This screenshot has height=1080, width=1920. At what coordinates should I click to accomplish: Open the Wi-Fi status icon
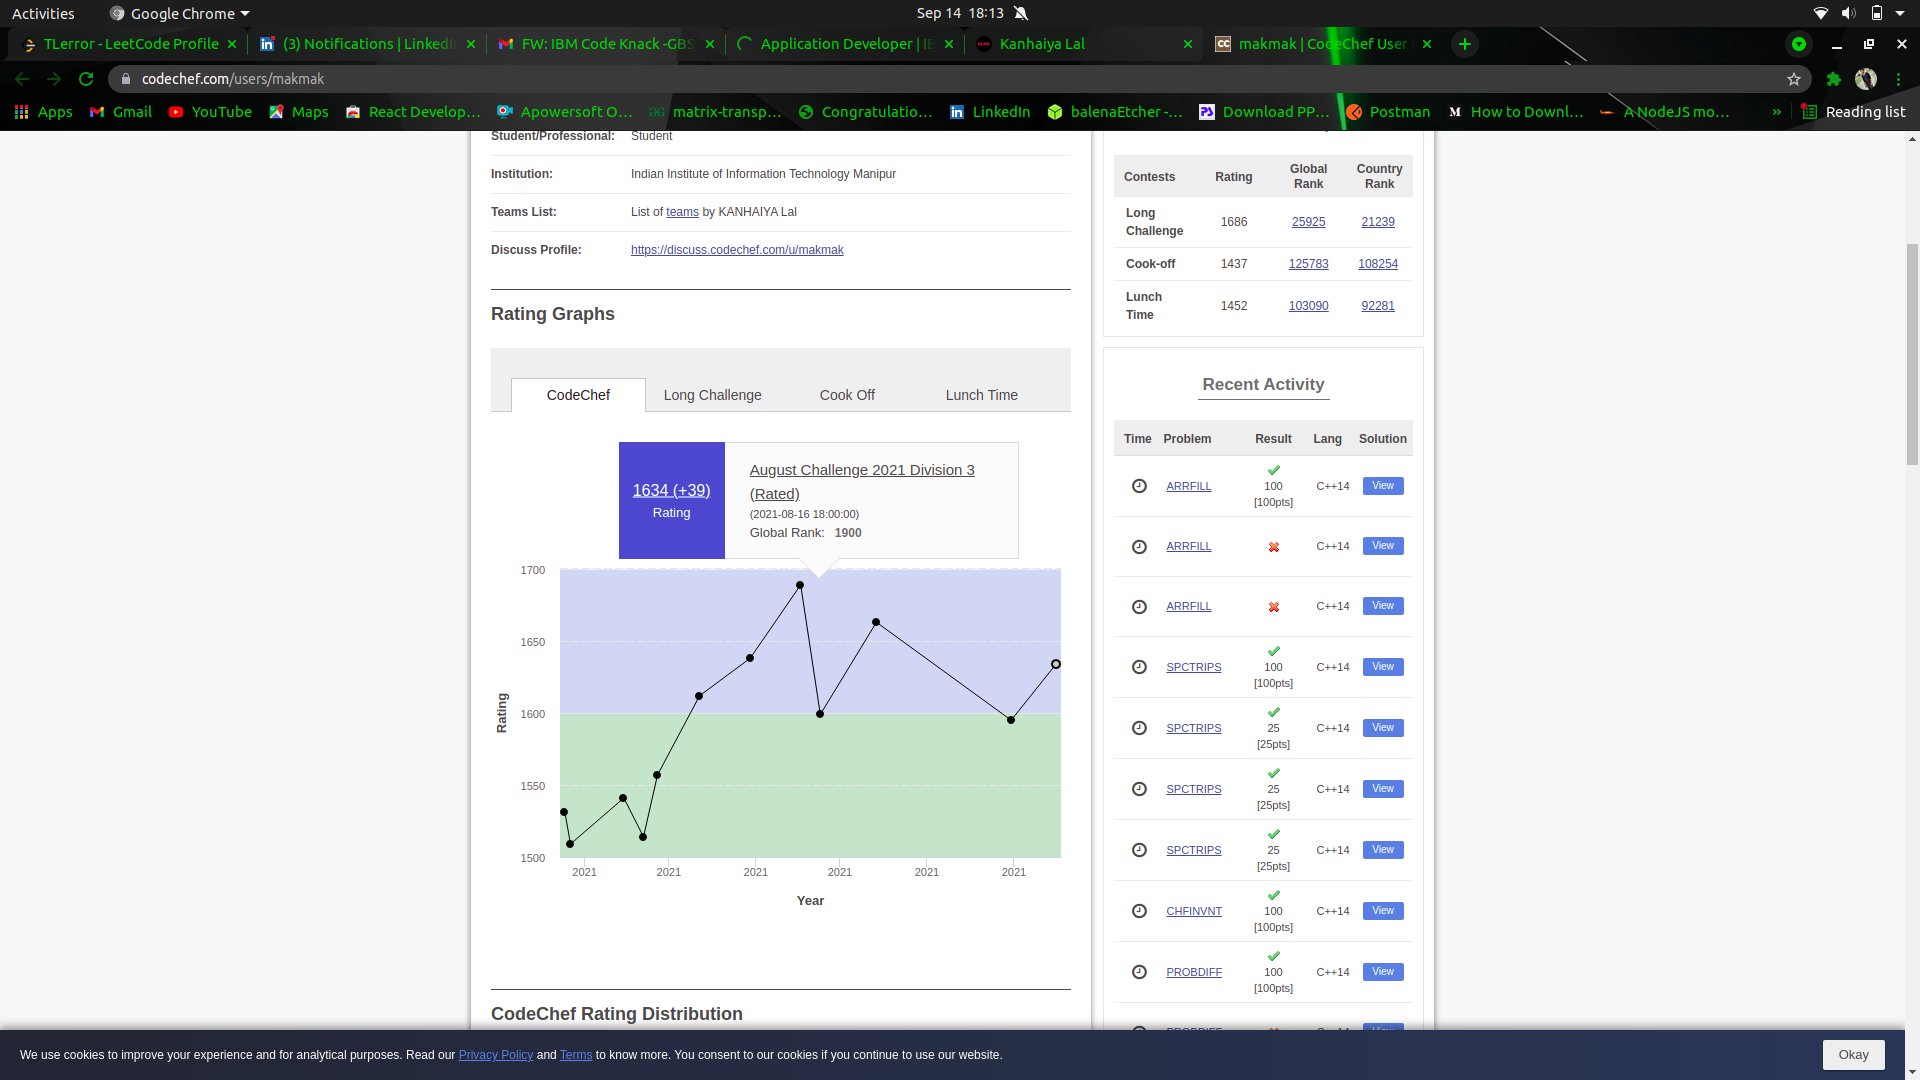pyautogui.click(x=1820, y=13)
